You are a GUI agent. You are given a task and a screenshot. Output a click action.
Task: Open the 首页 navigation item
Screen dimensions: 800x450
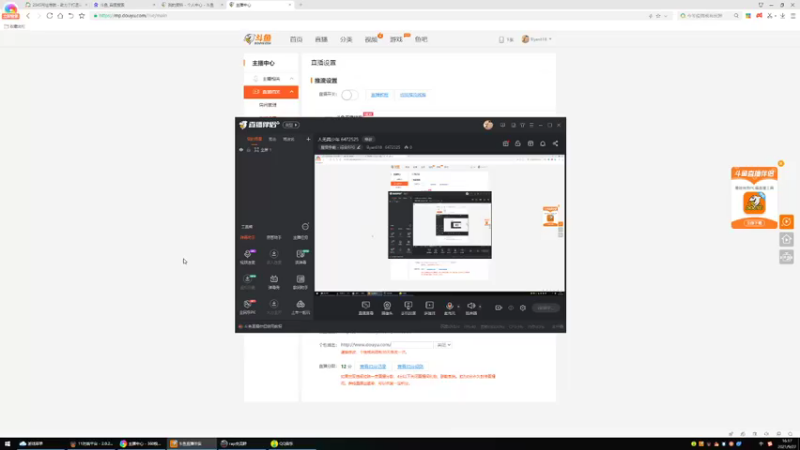tap(296, 39)
